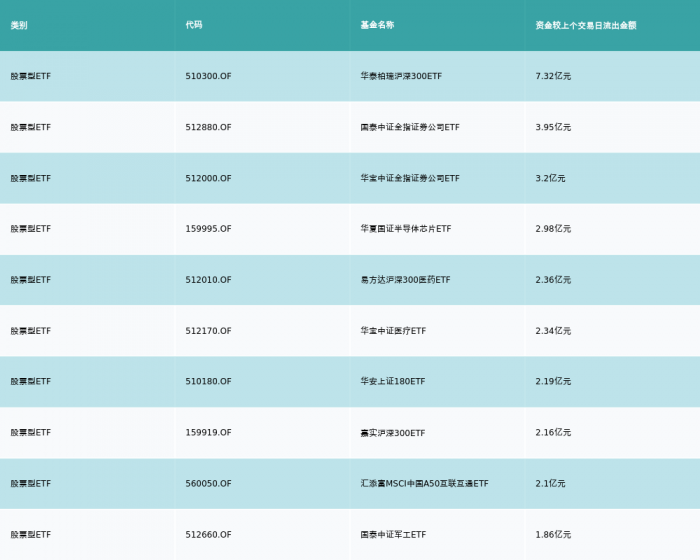Select fund code 159919.OF

coord(208,432)
